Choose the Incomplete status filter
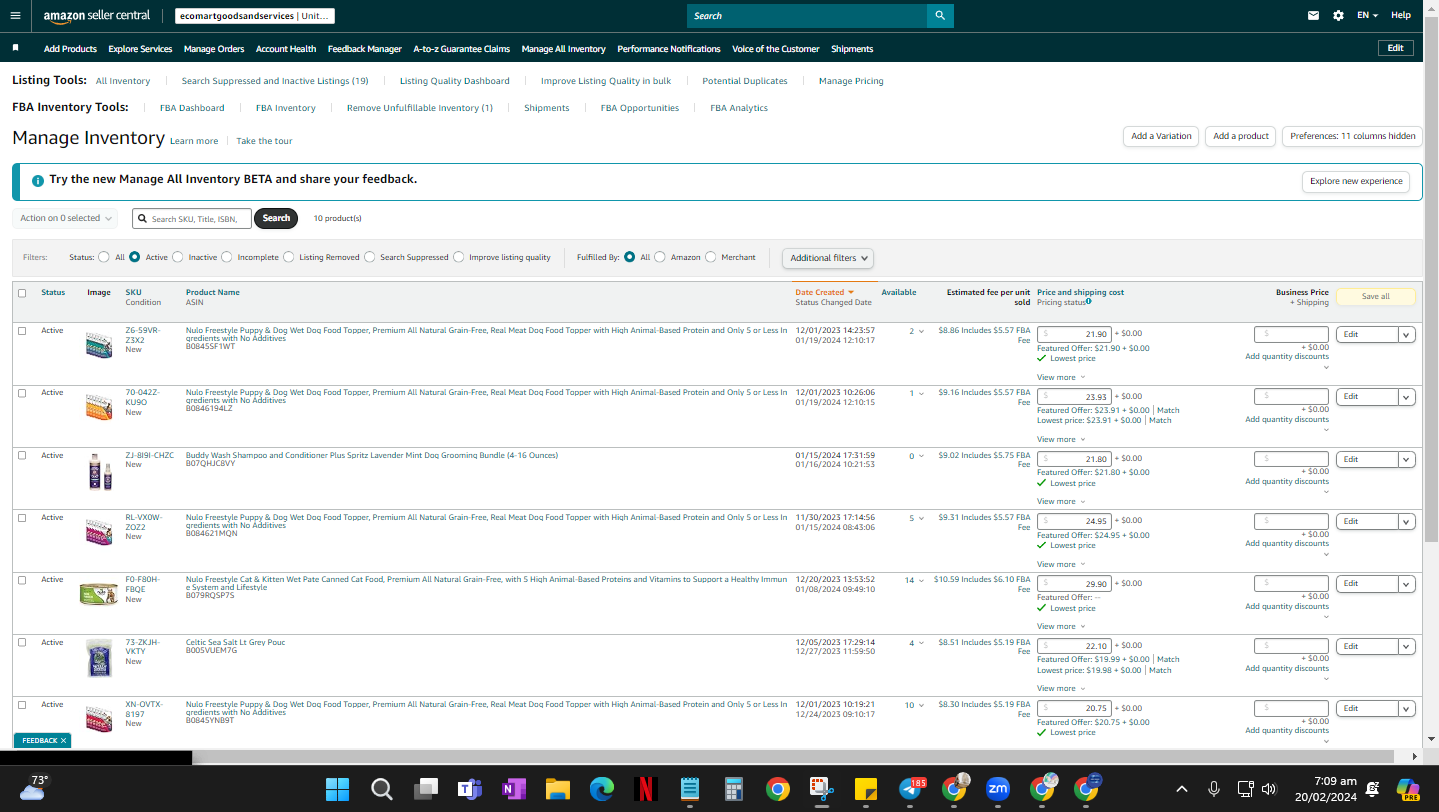1439x812 pixels. (227, 257)
